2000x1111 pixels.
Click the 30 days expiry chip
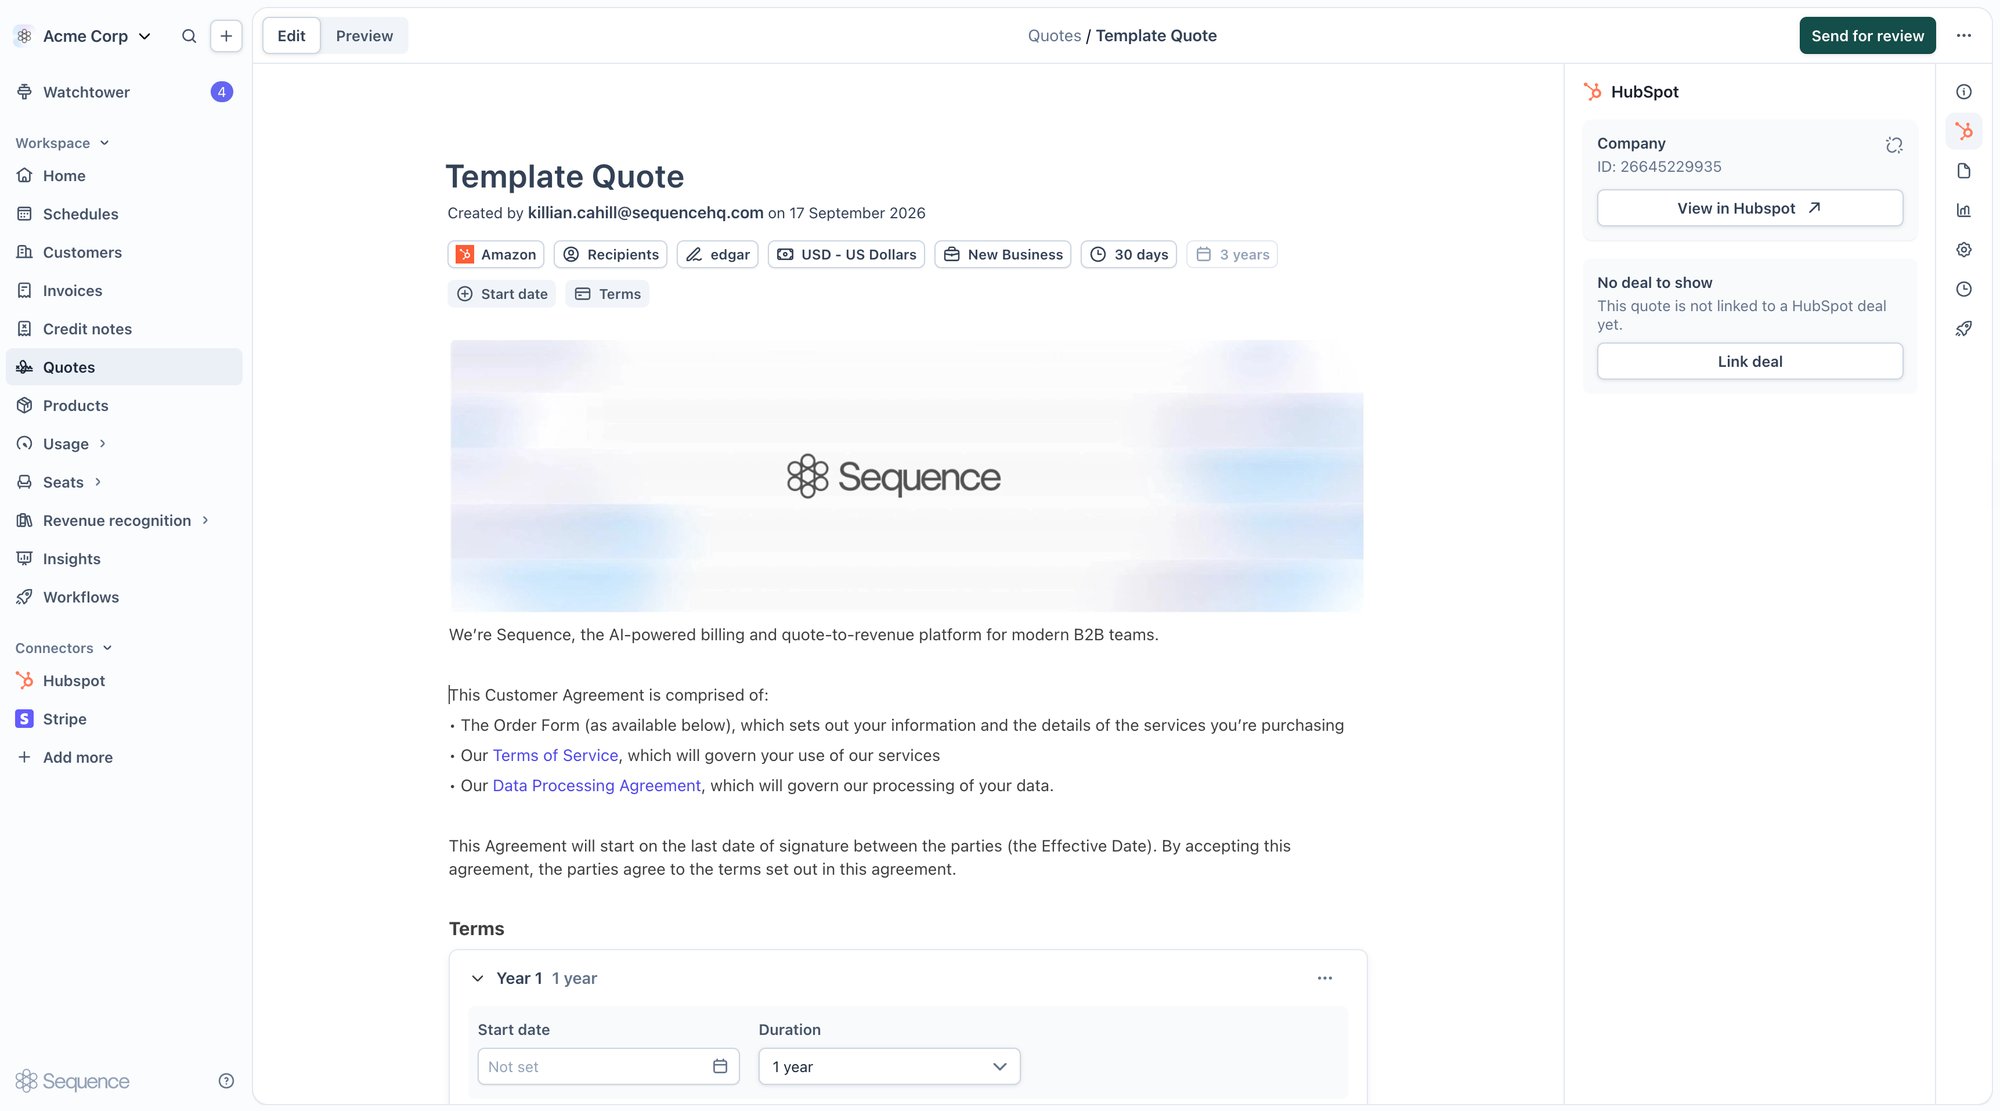[x=1128, y=255]
